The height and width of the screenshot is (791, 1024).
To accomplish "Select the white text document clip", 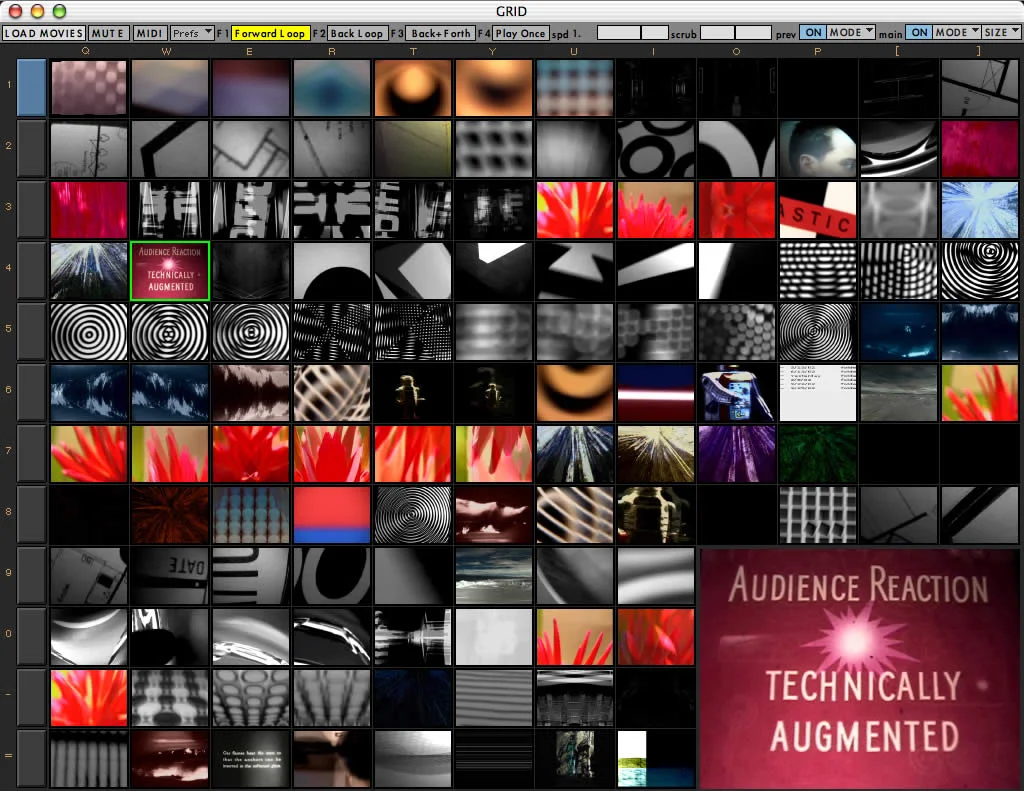I will (x=818, y=392).
